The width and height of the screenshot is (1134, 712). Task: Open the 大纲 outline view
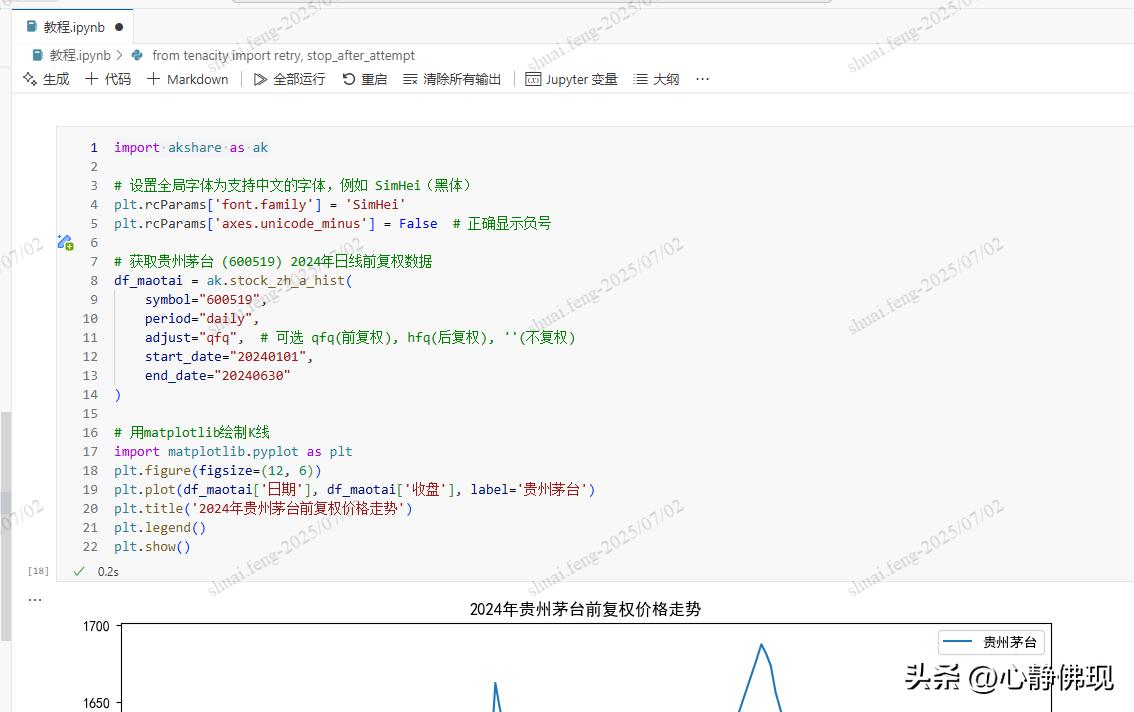coord(656,79)
